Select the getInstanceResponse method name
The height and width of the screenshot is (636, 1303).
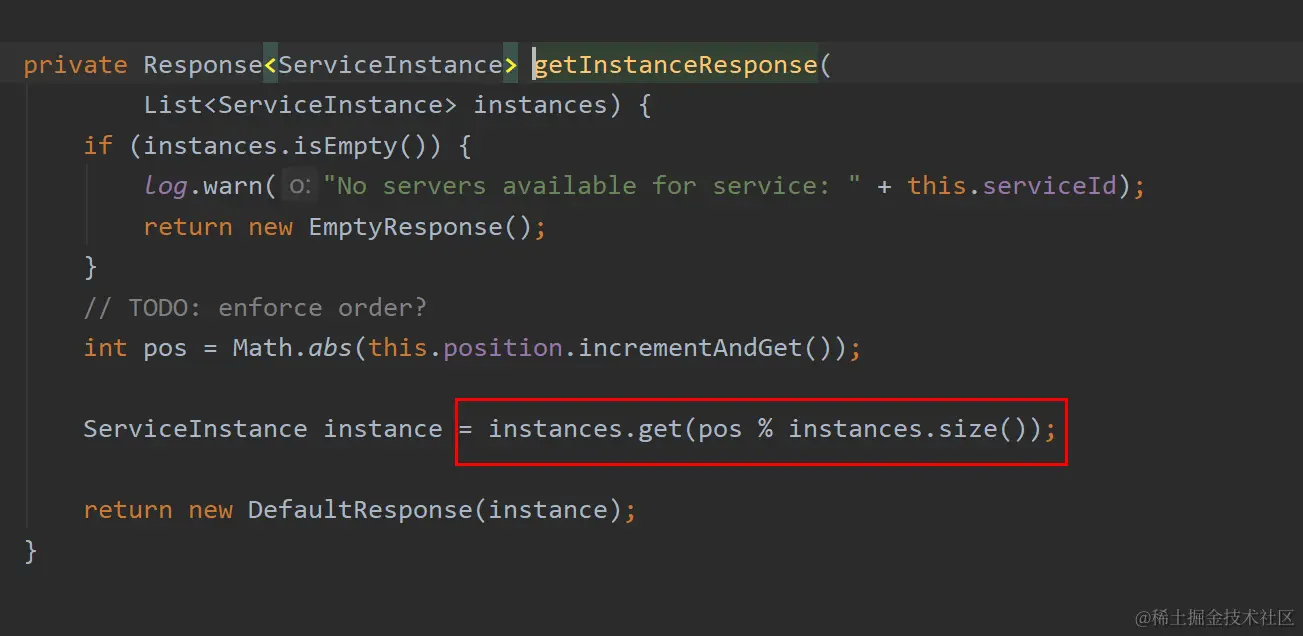click(x=675, y=65)
